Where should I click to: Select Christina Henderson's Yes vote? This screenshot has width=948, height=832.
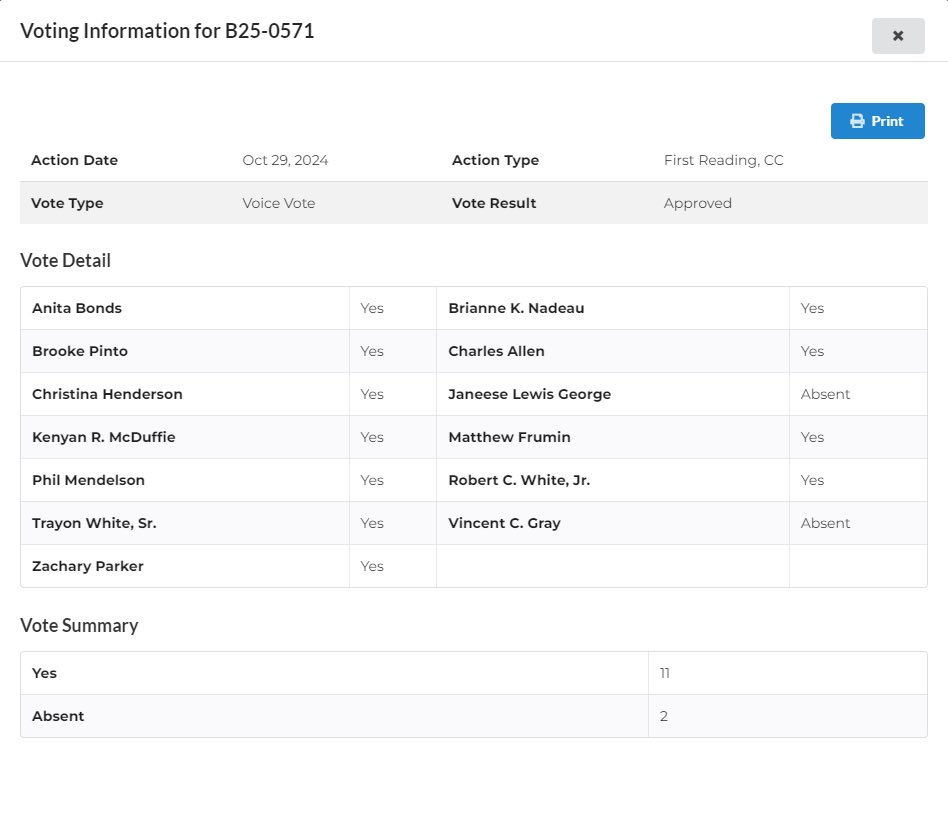(372, 394)
